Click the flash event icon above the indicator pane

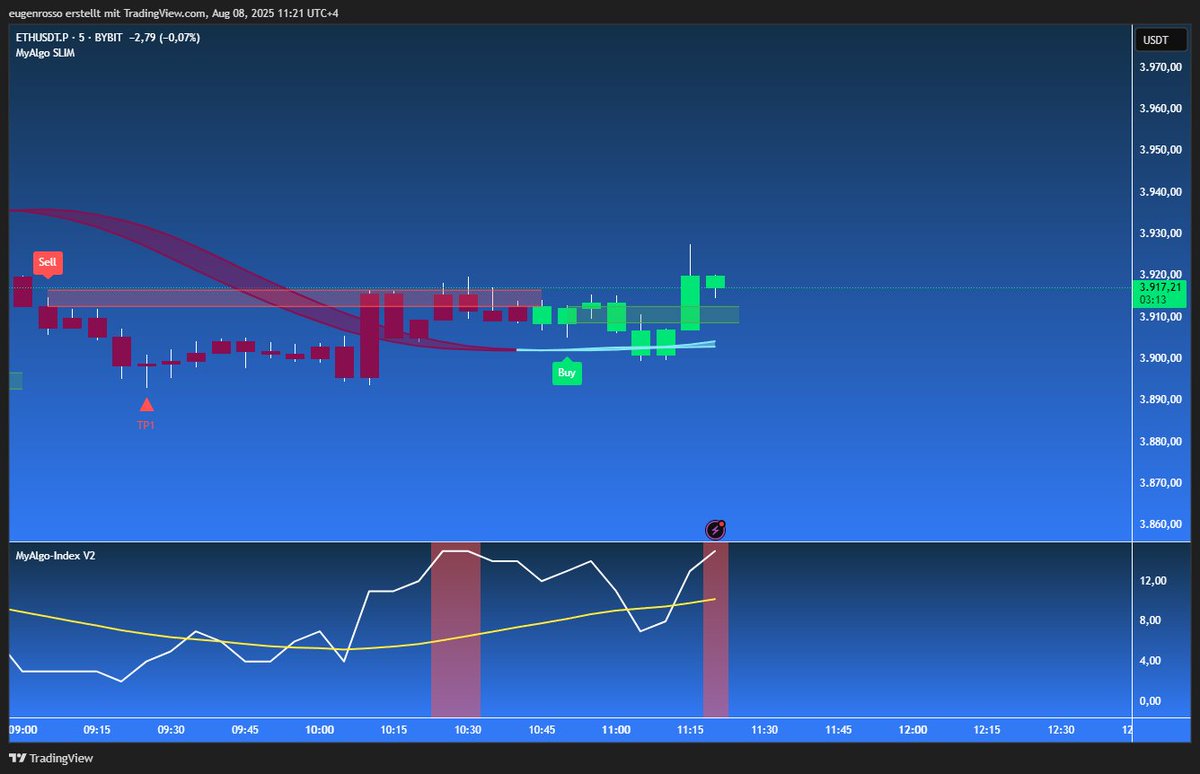[x=715, y=530]
